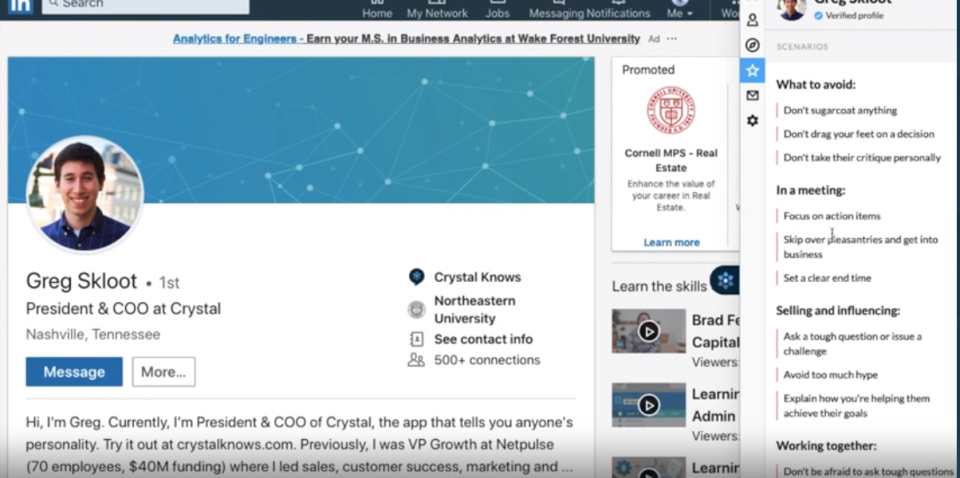Click the compass icon in Crystal sidebar
The image size is (960, 478).
753,45
